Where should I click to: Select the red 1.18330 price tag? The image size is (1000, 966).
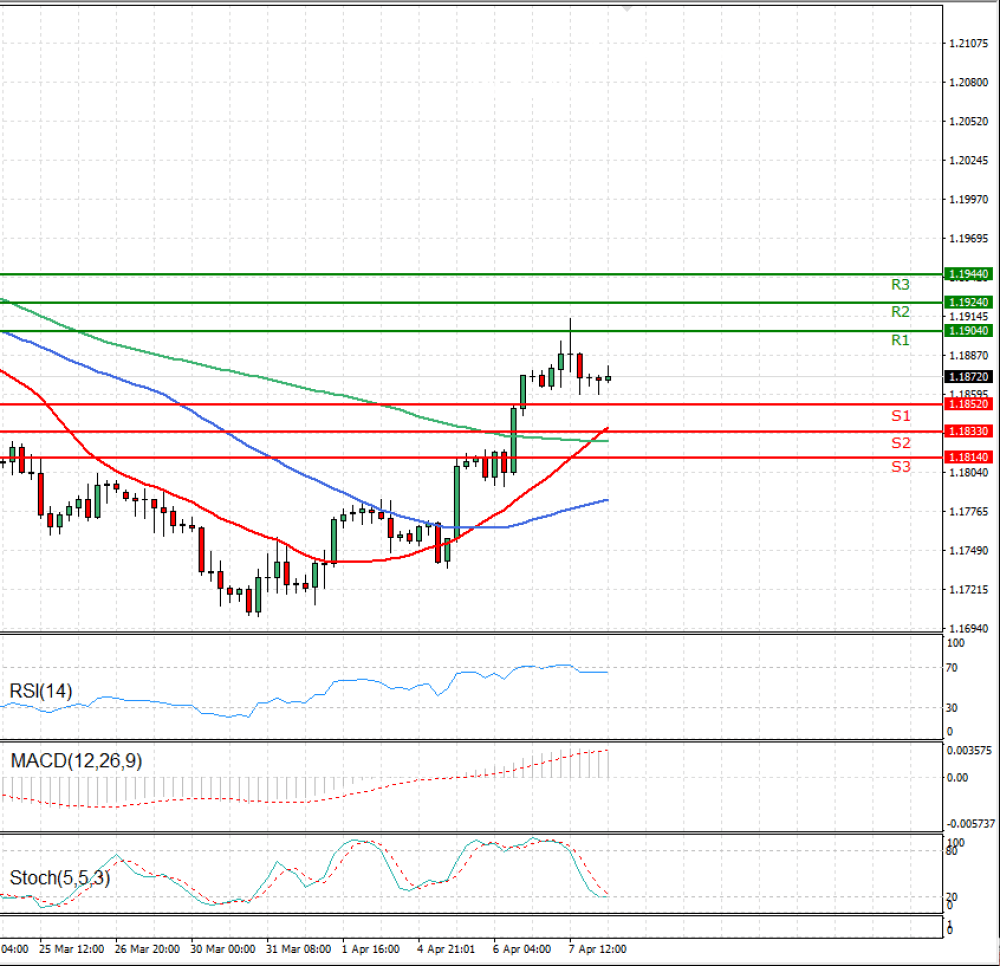point(968,432)
